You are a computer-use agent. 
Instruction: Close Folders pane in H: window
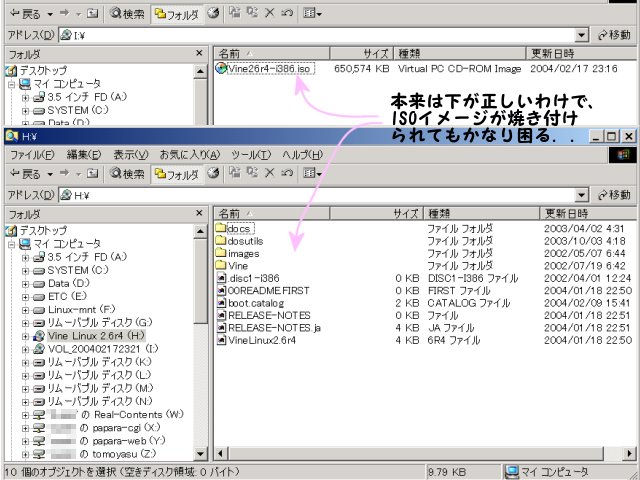[199, 213]
